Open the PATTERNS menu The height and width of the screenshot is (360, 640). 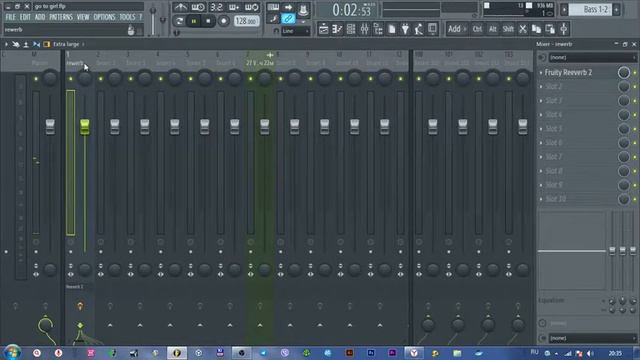coord(61,17)
